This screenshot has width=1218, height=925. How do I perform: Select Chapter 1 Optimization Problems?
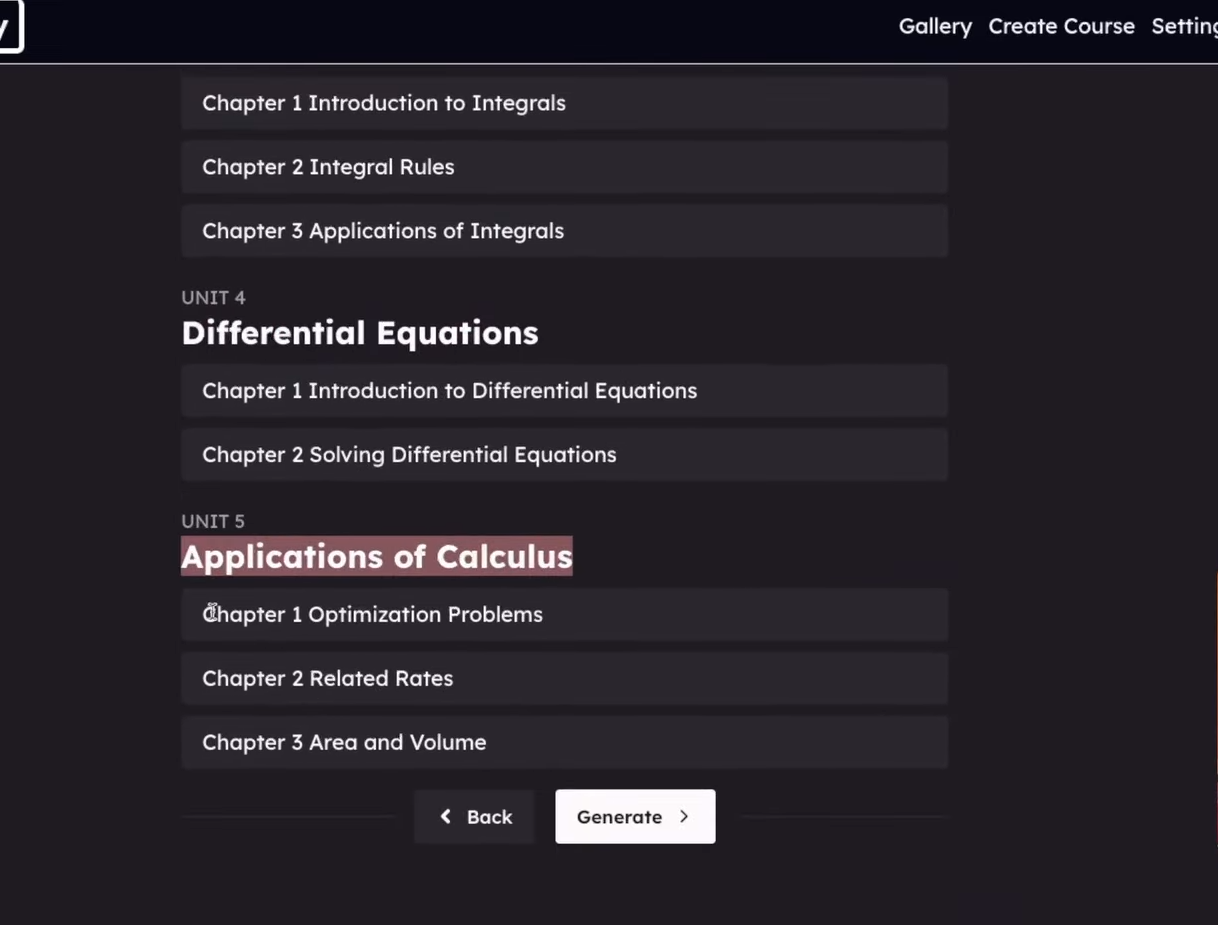pyautogui.click(x=564, y=614)
